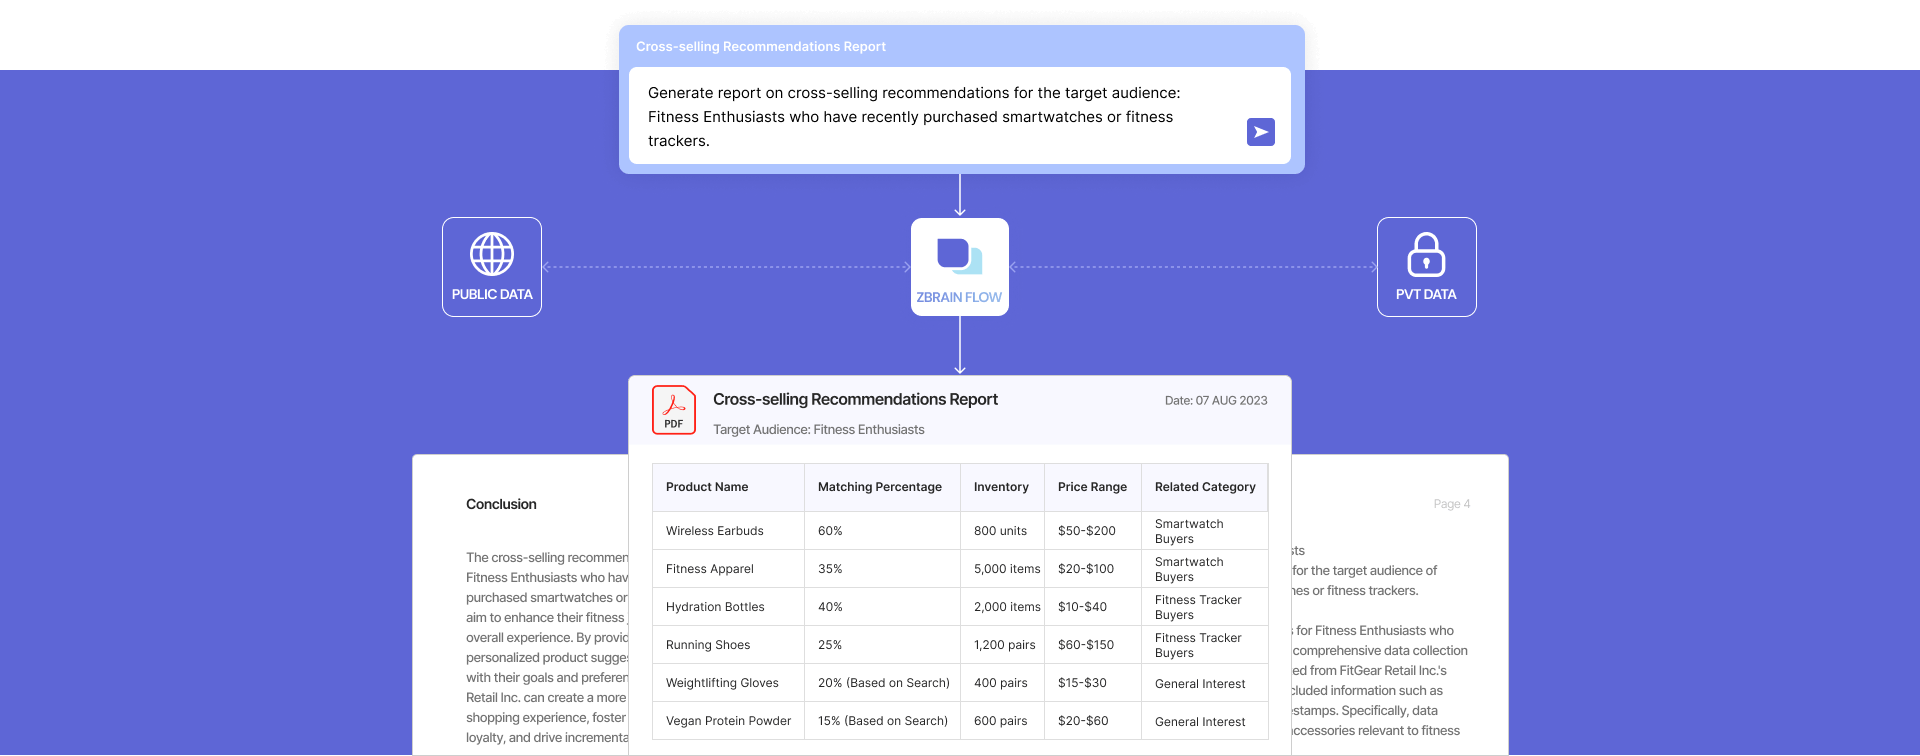Click the Conclusion heading on left page
Viewport: 1920px width, 756px height.
point(501,505)
